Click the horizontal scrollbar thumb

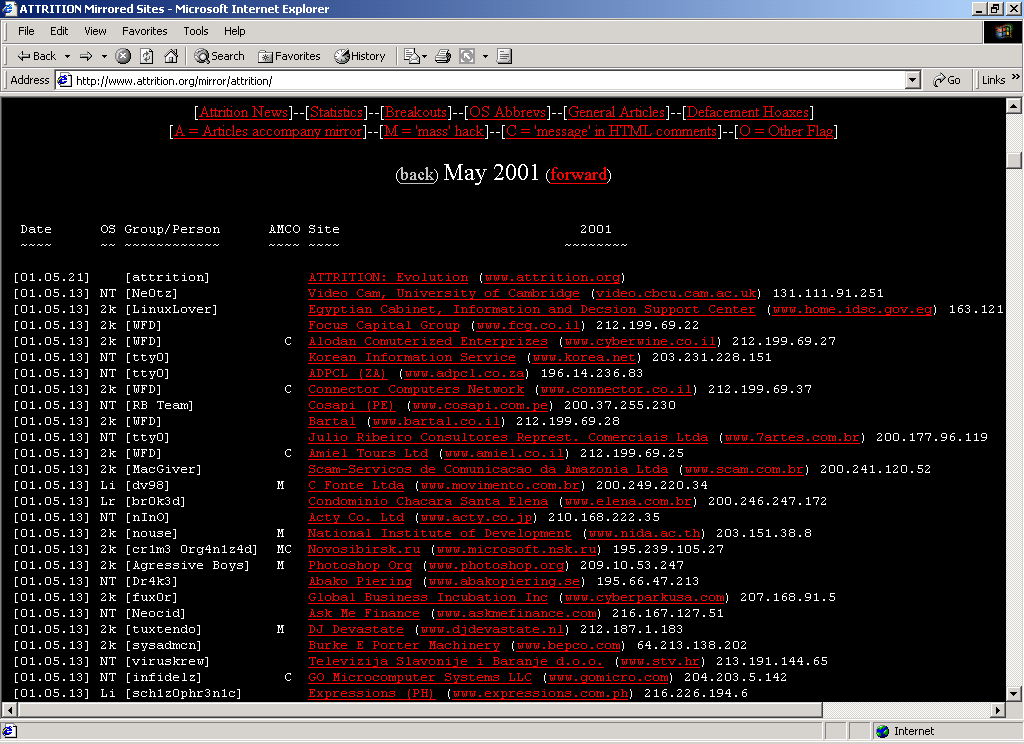pos(419,710)
